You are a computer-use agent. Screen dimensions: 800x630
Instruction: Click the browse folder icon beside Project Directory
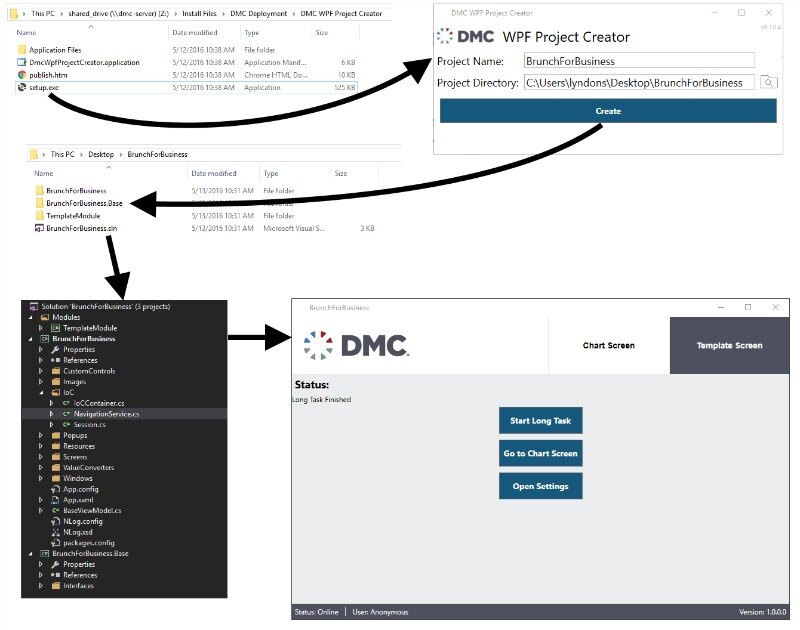768,82
